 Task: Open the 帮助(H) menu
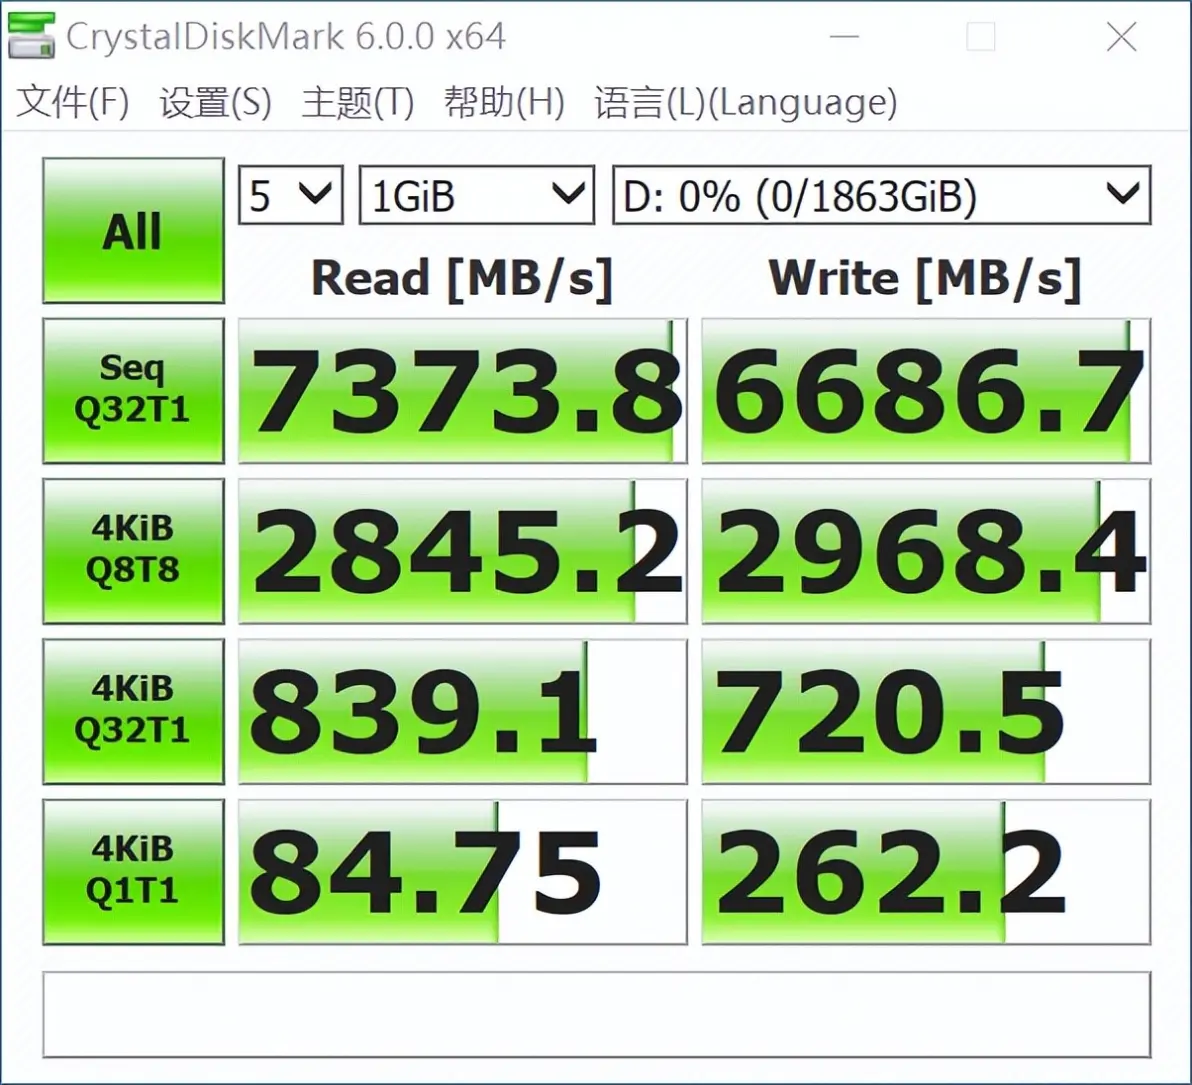pyautogui.click(x=504, y=102)
